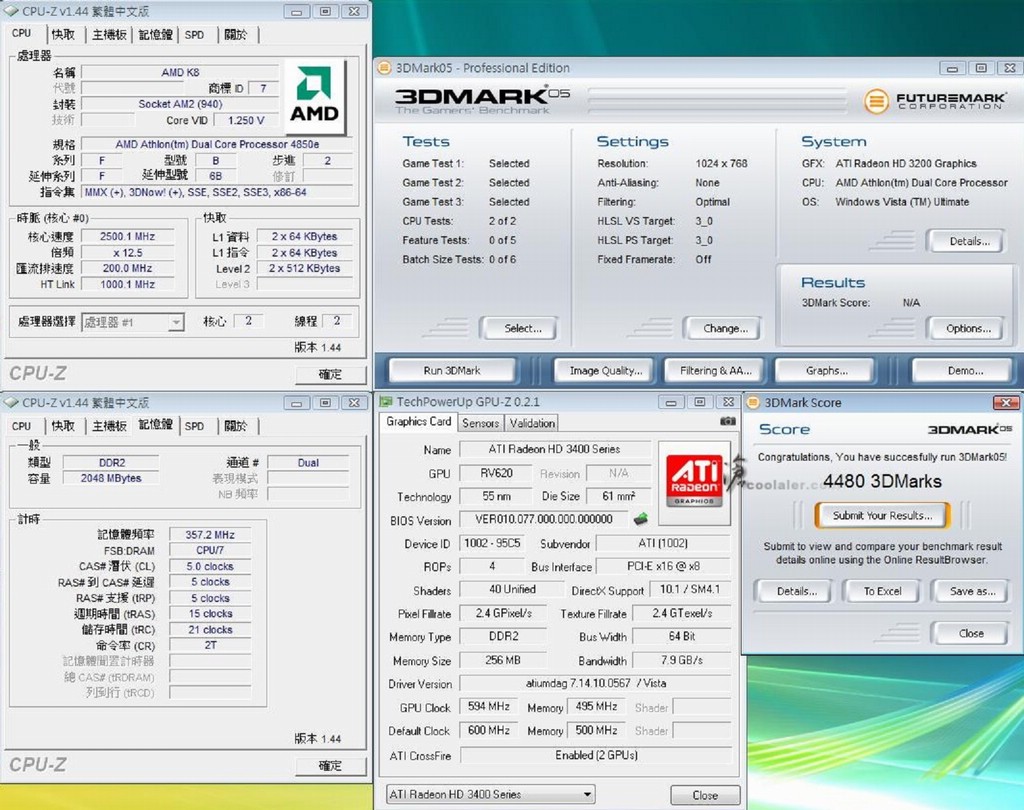Screen dimensions: 1024x810
Task: Click the Device ID field 1002 - 95C5
Action: (x=492, y=543)
